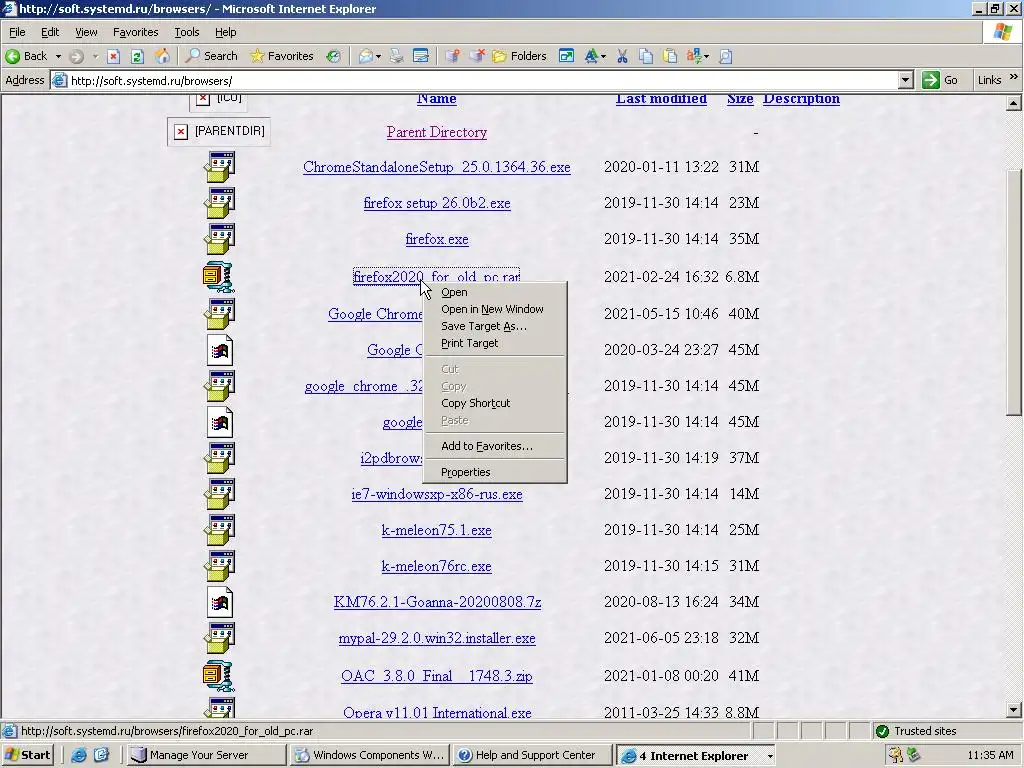The image size is (1024, 768).
Task: Click the Forward navigation arrow
Action: click(x=76, y=56)
